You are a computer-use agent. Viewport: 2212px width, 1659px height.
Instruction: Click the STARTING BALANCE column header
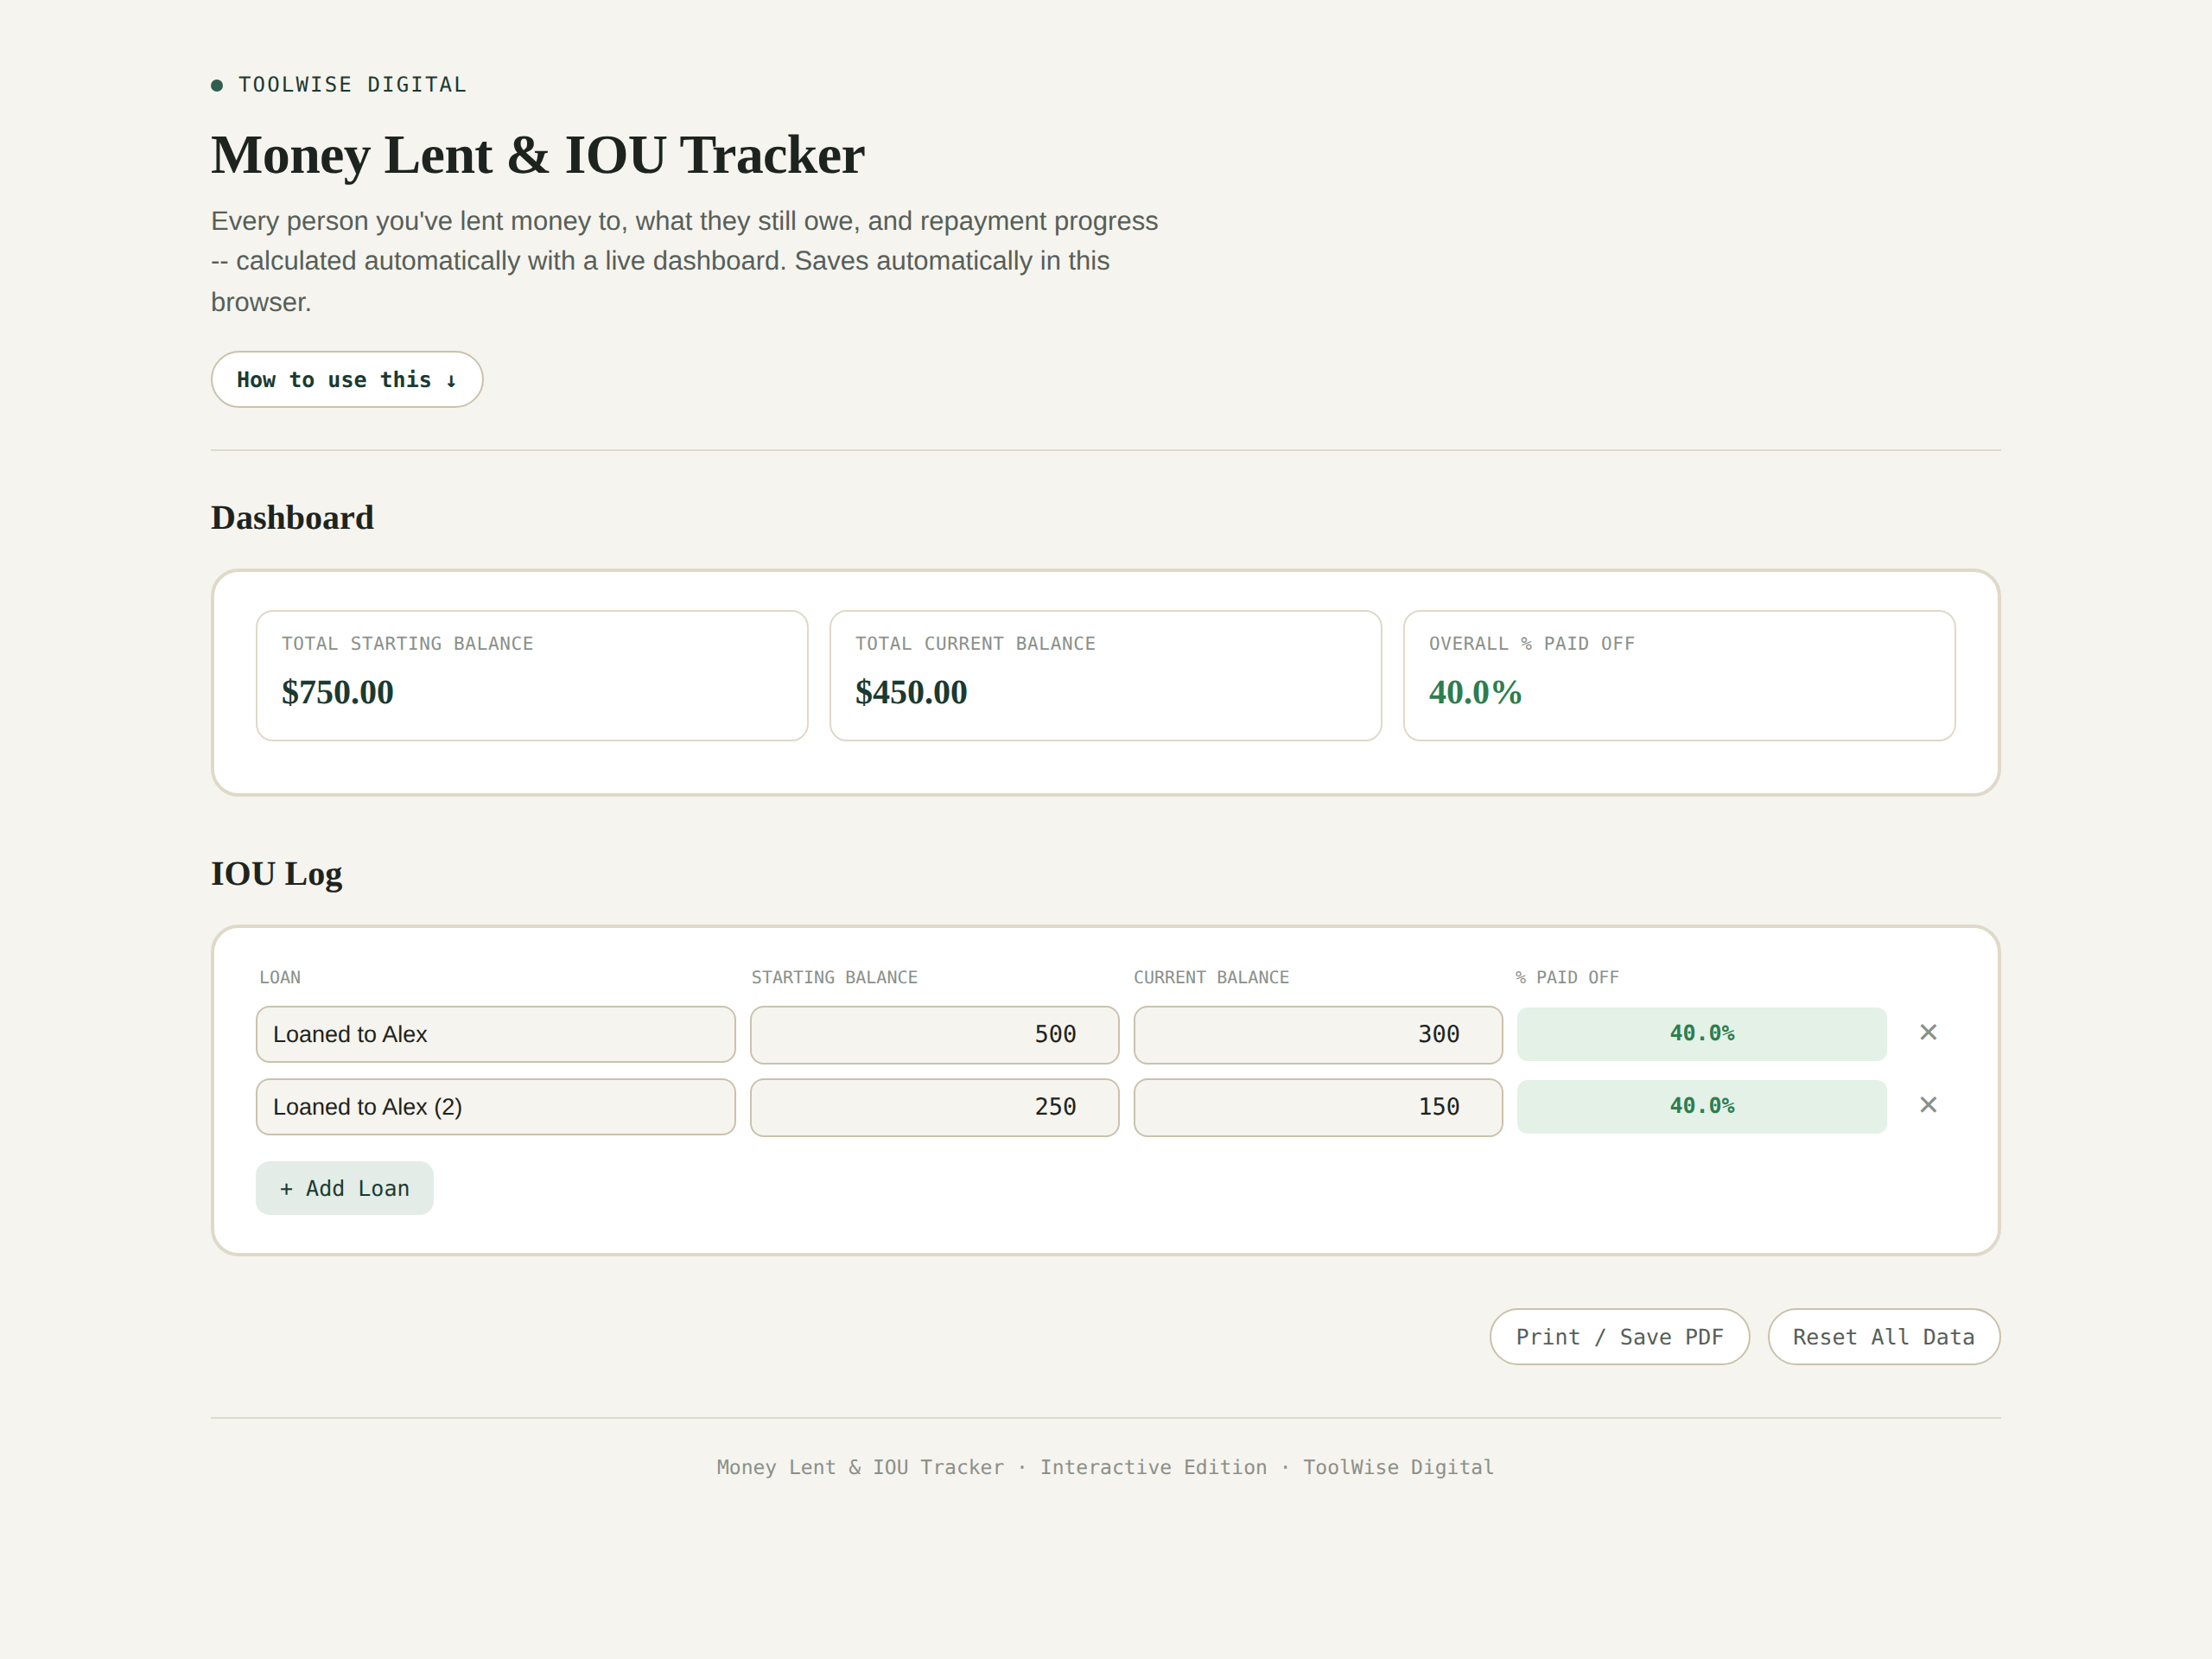pyautogui.click(x=834, y=977)
